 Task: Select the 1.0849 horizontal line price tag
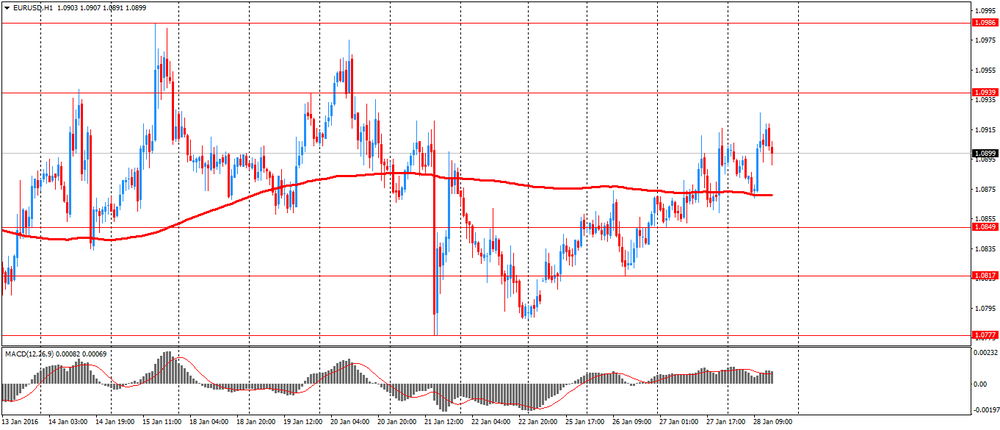coord(984,226)
